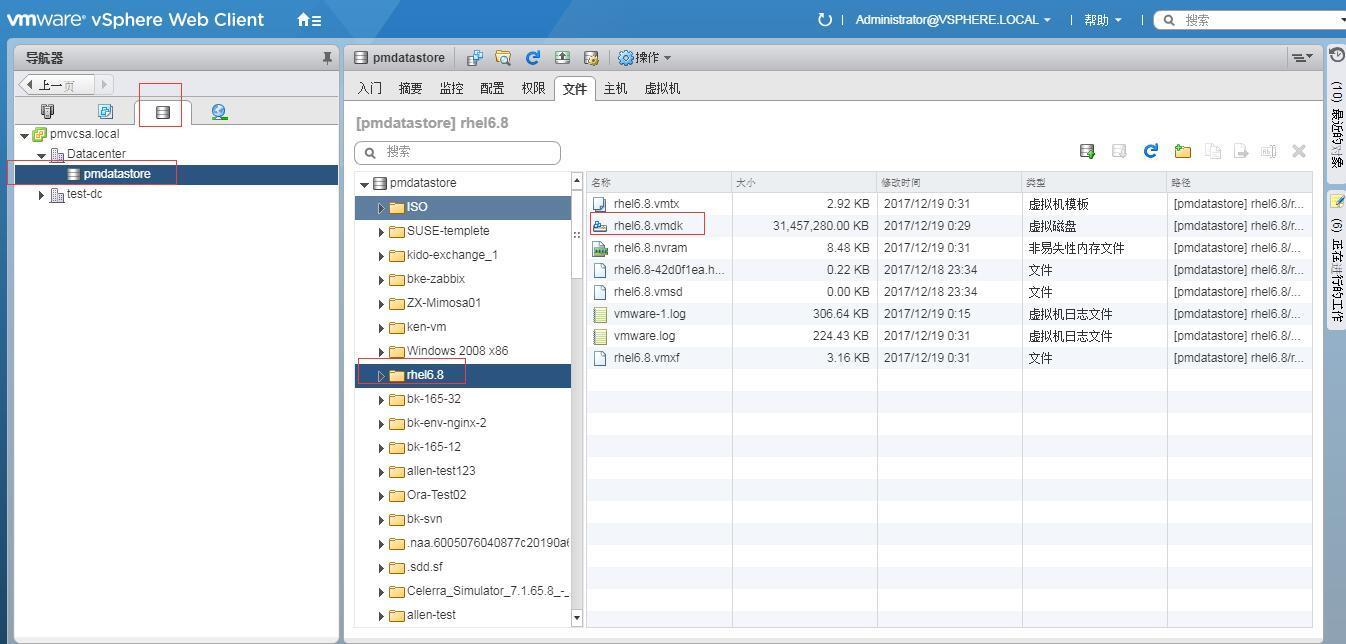Refresh the datastore using header toolbar icon
The height and width of the screenshot is (644, 1346).
pos(533,58)
